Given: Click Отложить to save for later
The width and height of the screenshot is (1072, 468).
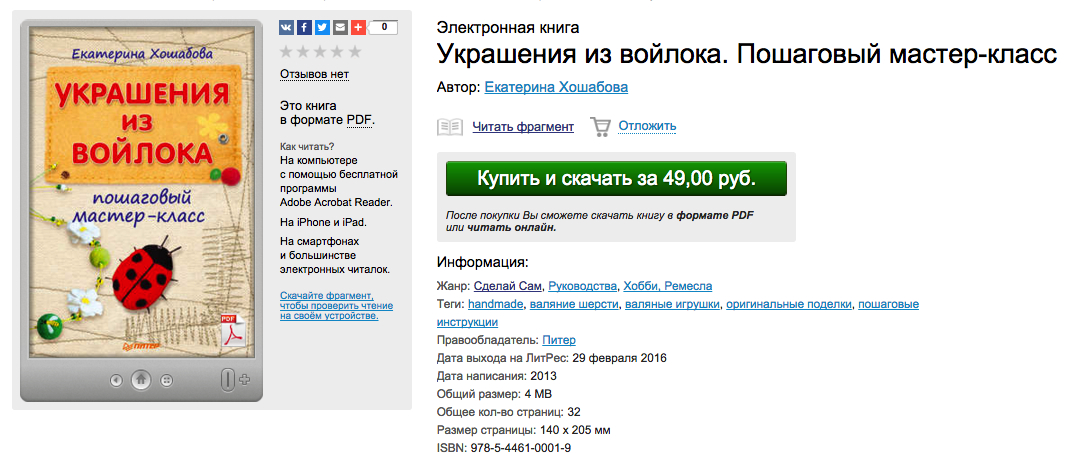Looking at the screenshot, I should tap(647, 126).
